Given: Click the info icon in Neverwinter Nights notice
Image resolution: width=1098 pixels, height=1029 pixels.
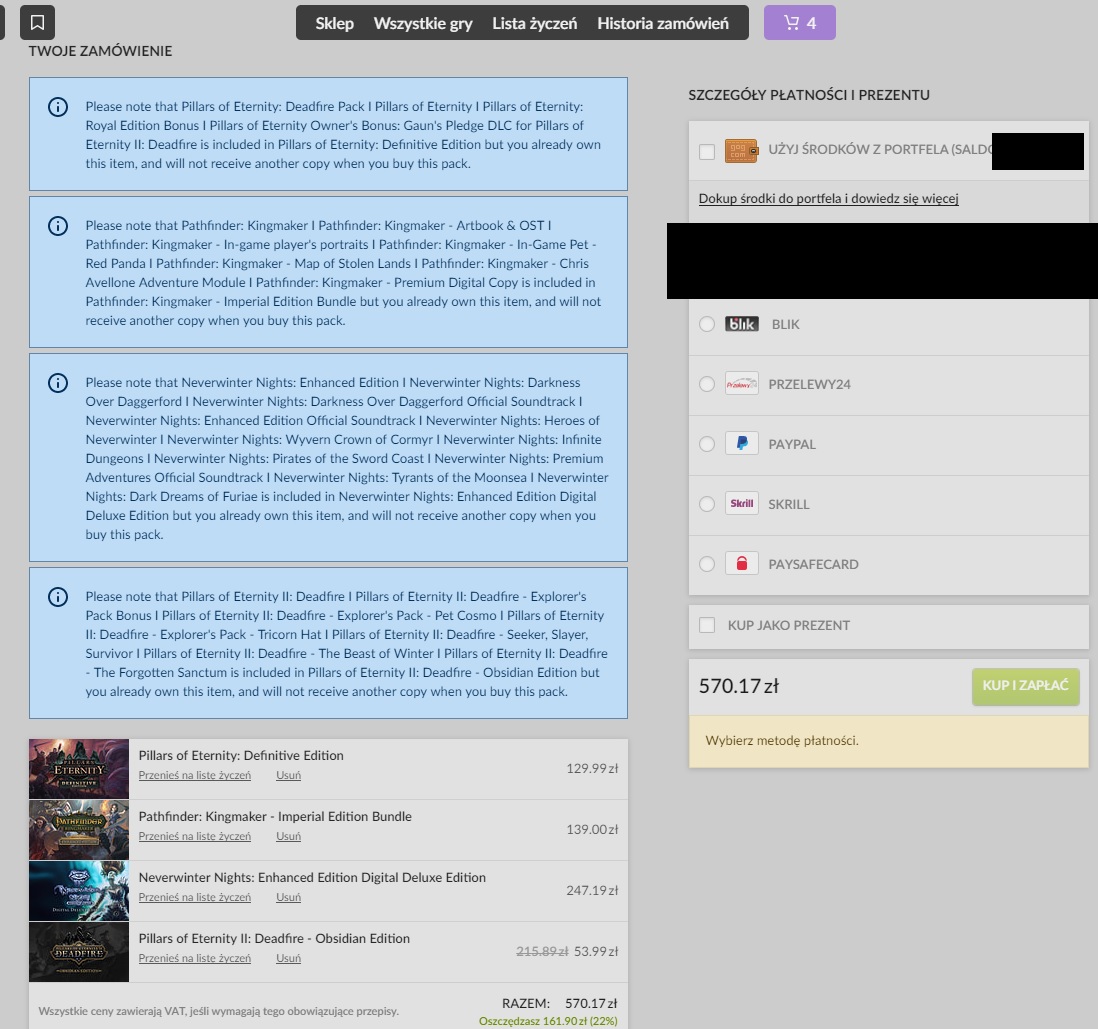Looking at the screenshot, I should 57,383.
